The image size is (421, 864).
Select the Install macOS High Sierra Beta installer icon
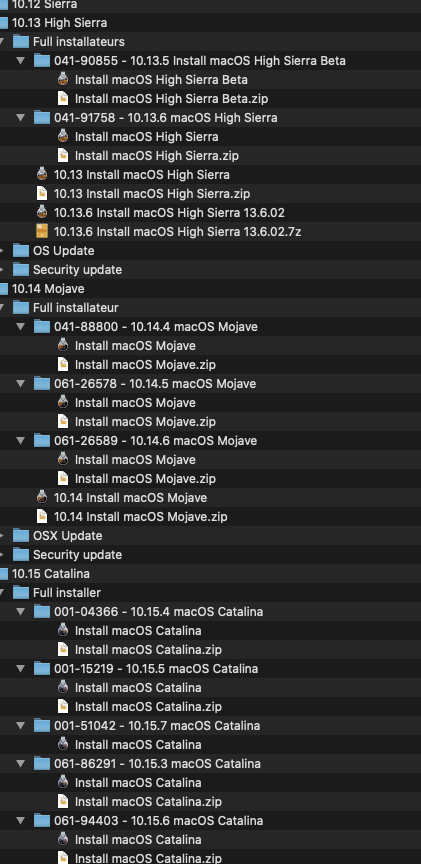(63, 79)
